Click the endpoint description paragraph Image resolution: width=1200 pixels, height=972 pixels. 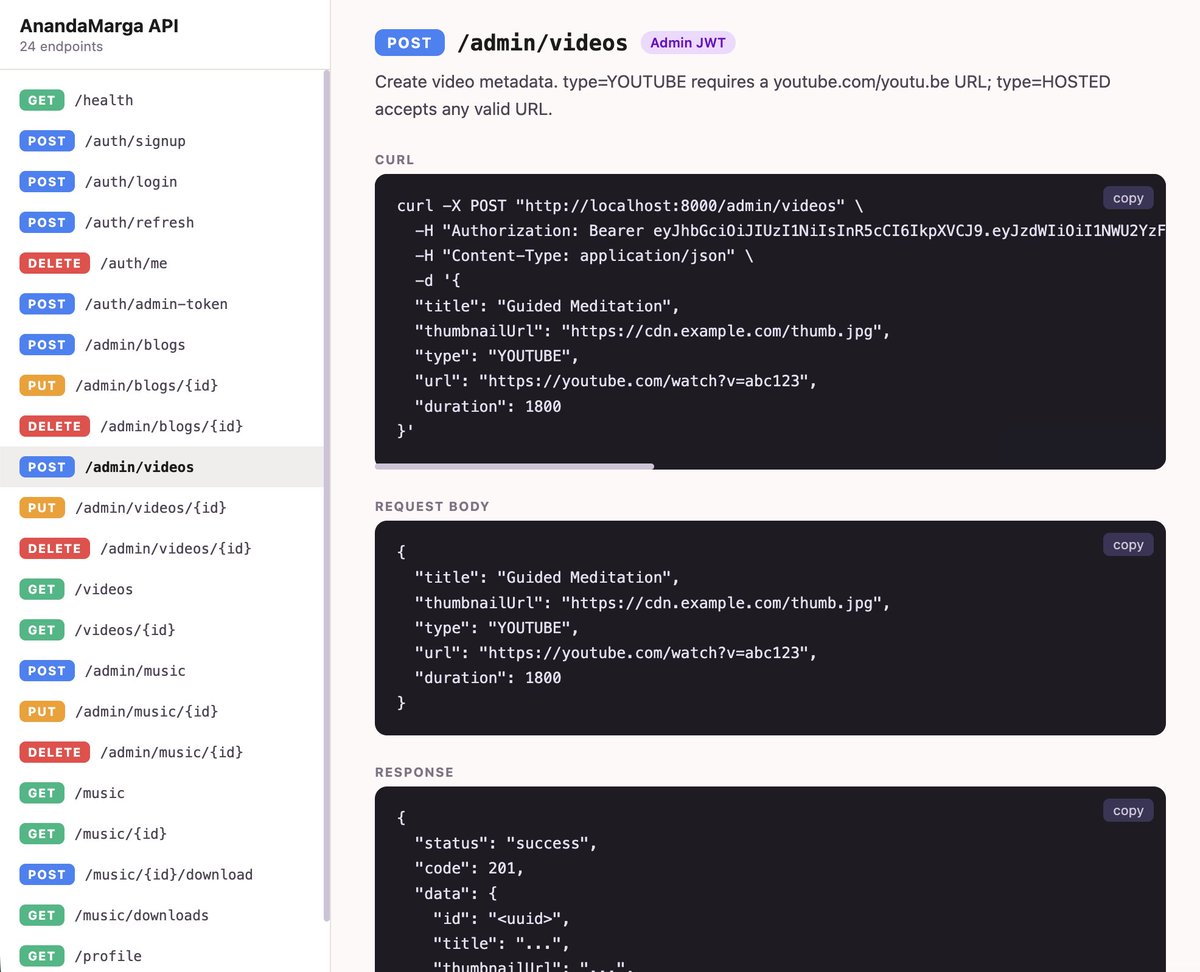point(743,95)
